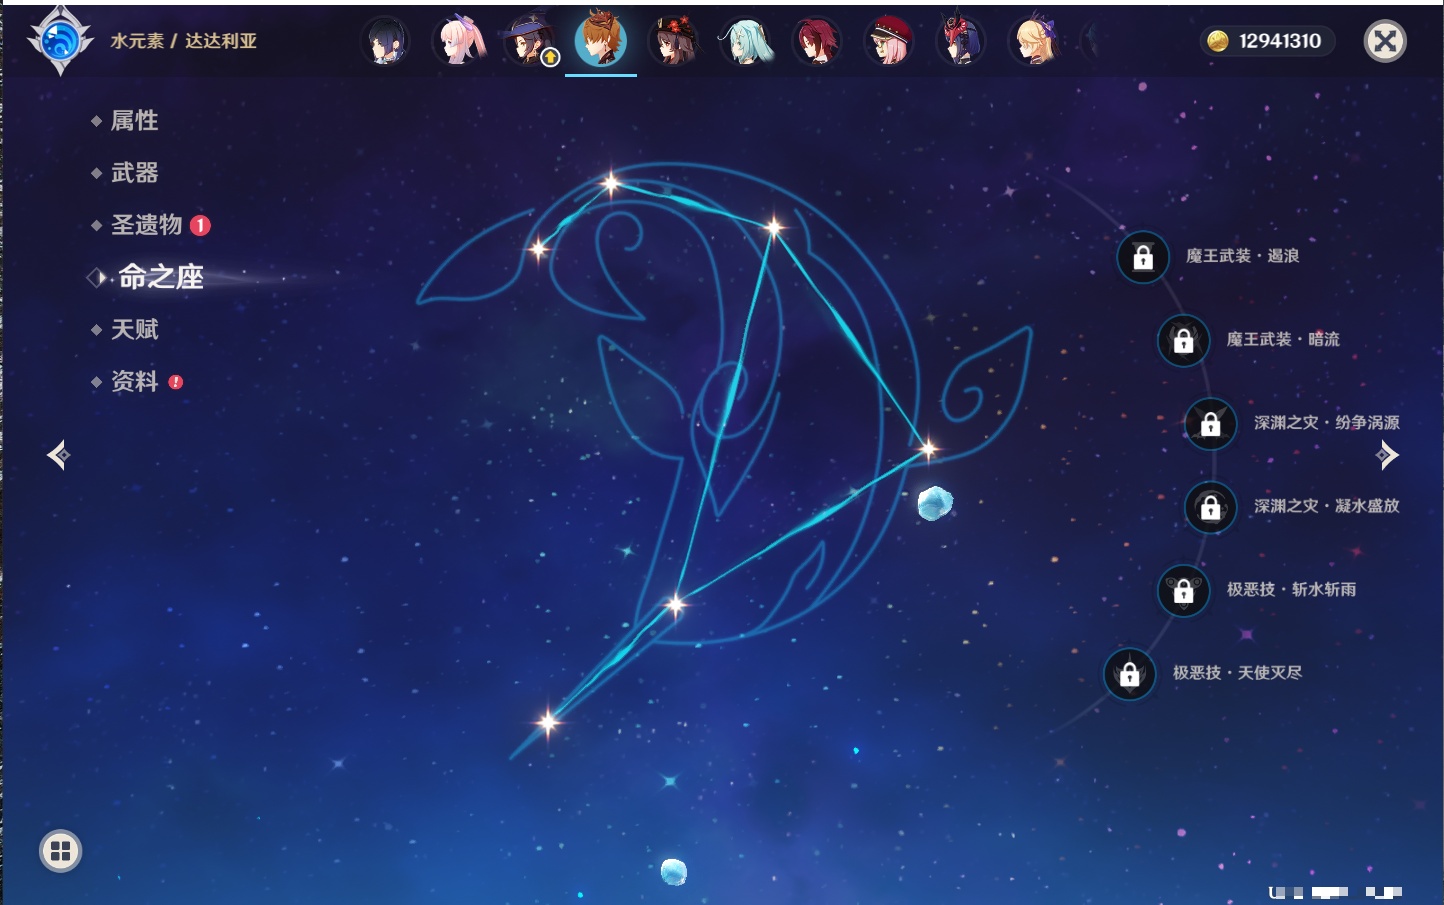Select the character wearing the witch hat
1444x905 pixels.
pos(528,41)
